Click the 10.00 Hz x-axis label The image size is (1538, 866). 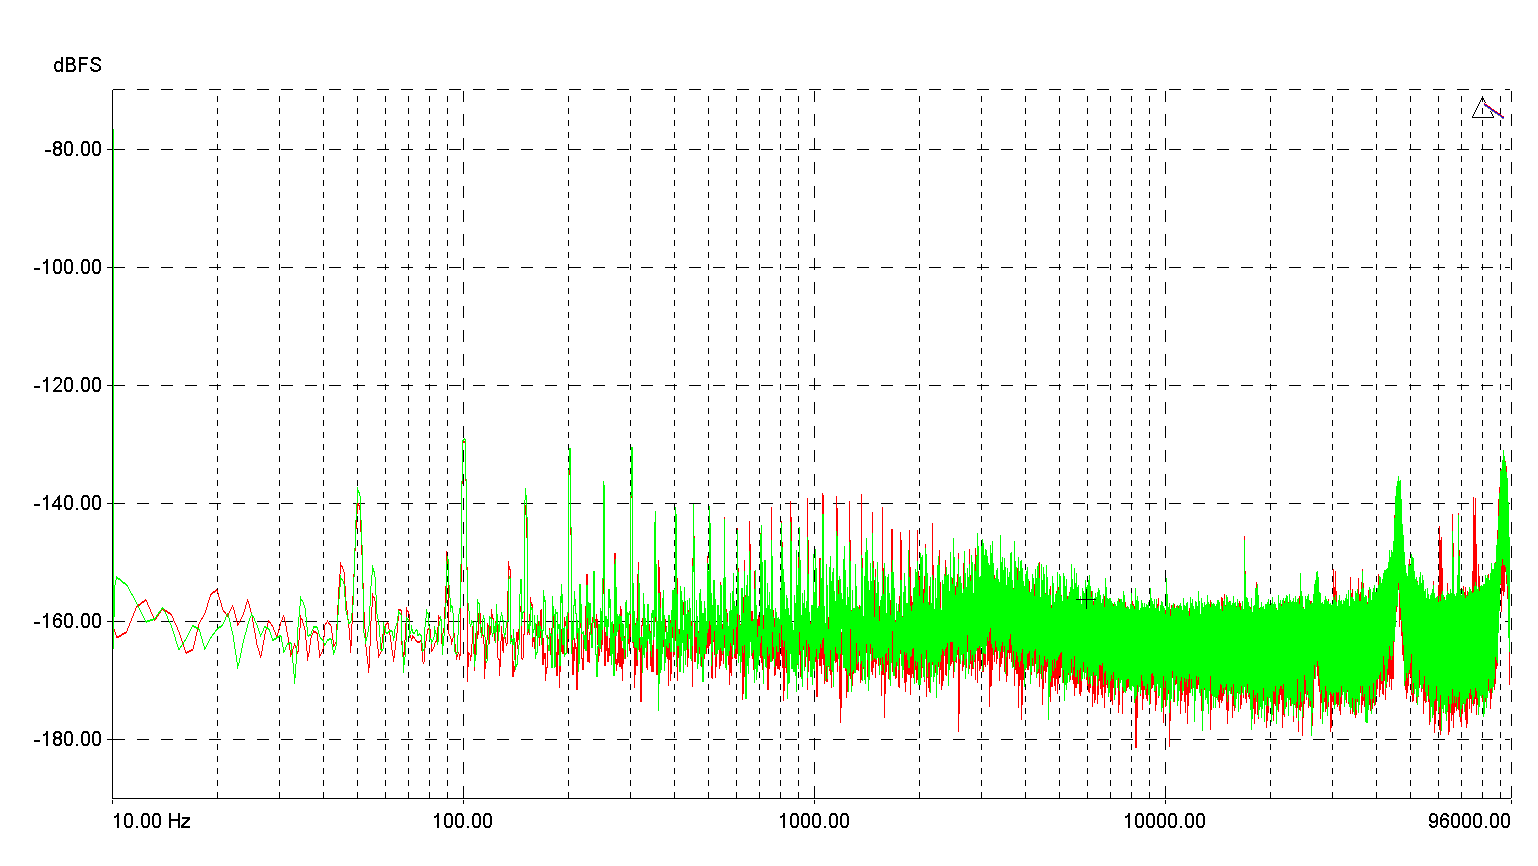click(x=151, y=821)
